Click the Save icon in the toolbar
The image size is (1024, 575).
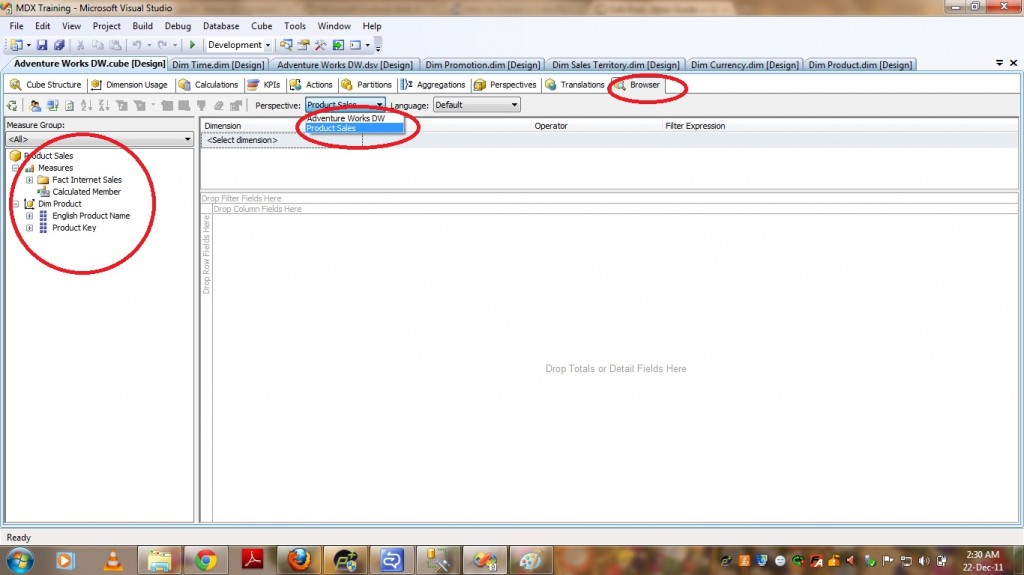(x=44, y=45)
